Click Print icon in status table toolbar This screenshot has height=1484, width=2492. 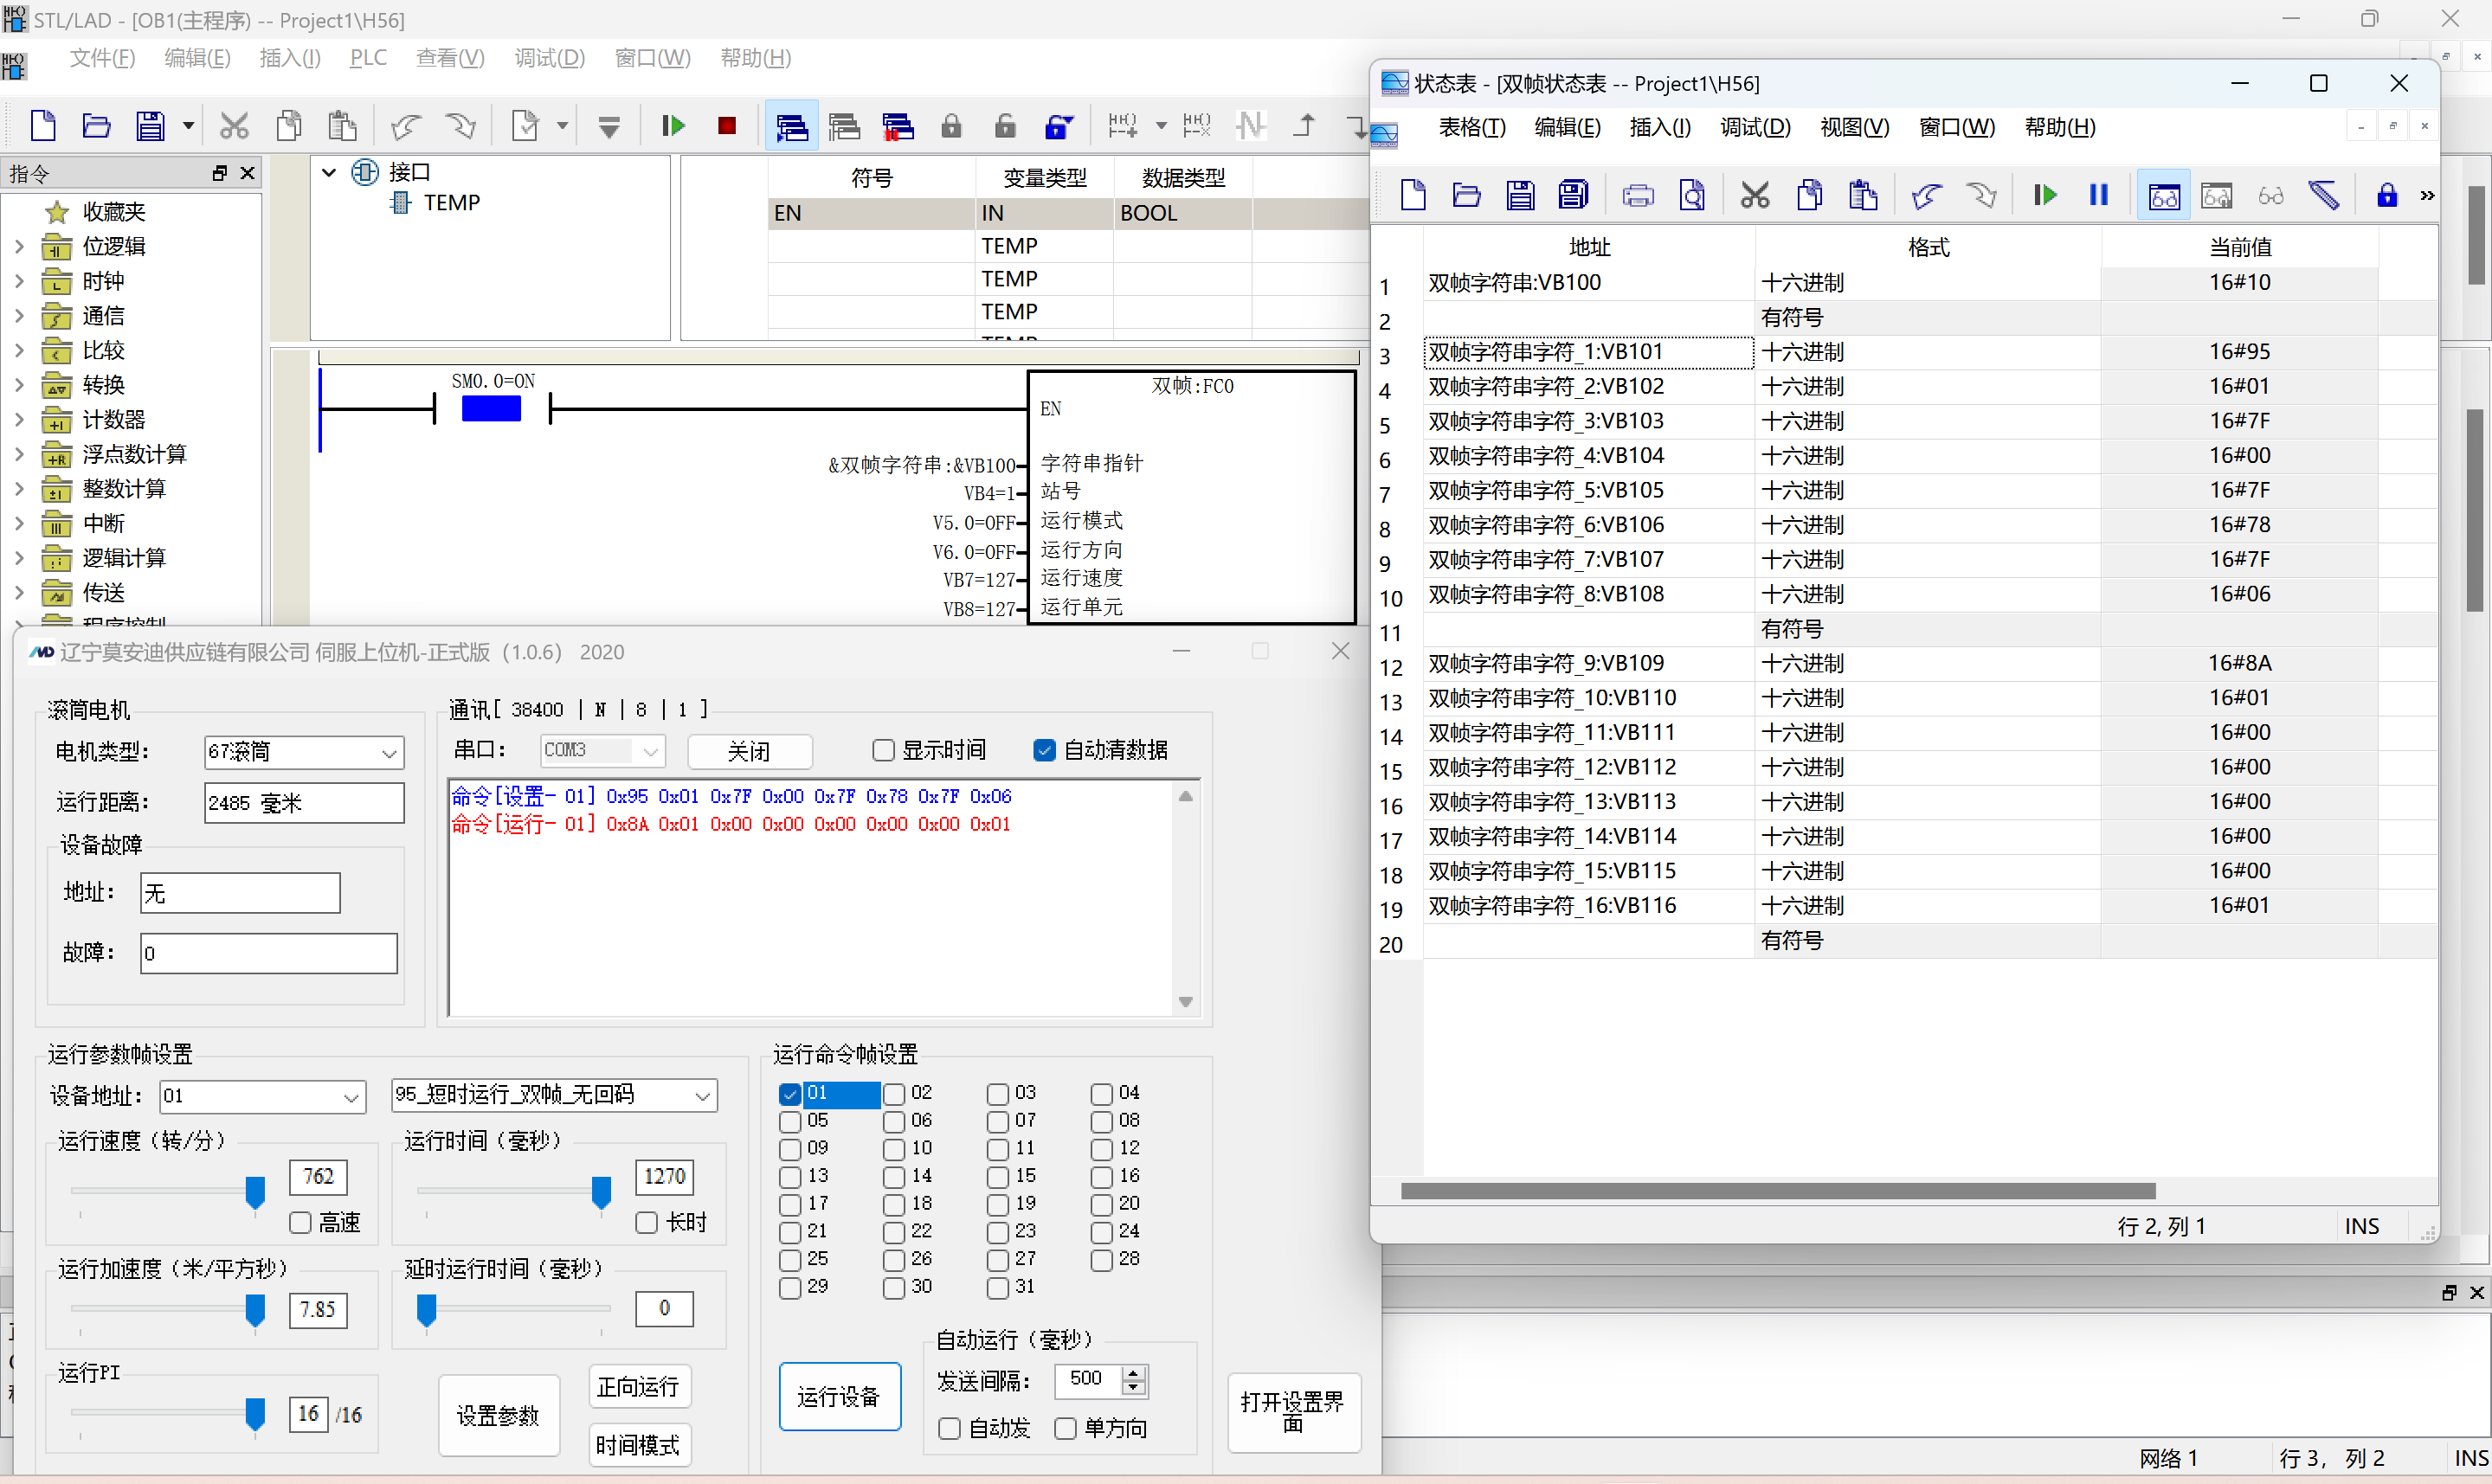pyautogui.click(x=1638, y=195)
